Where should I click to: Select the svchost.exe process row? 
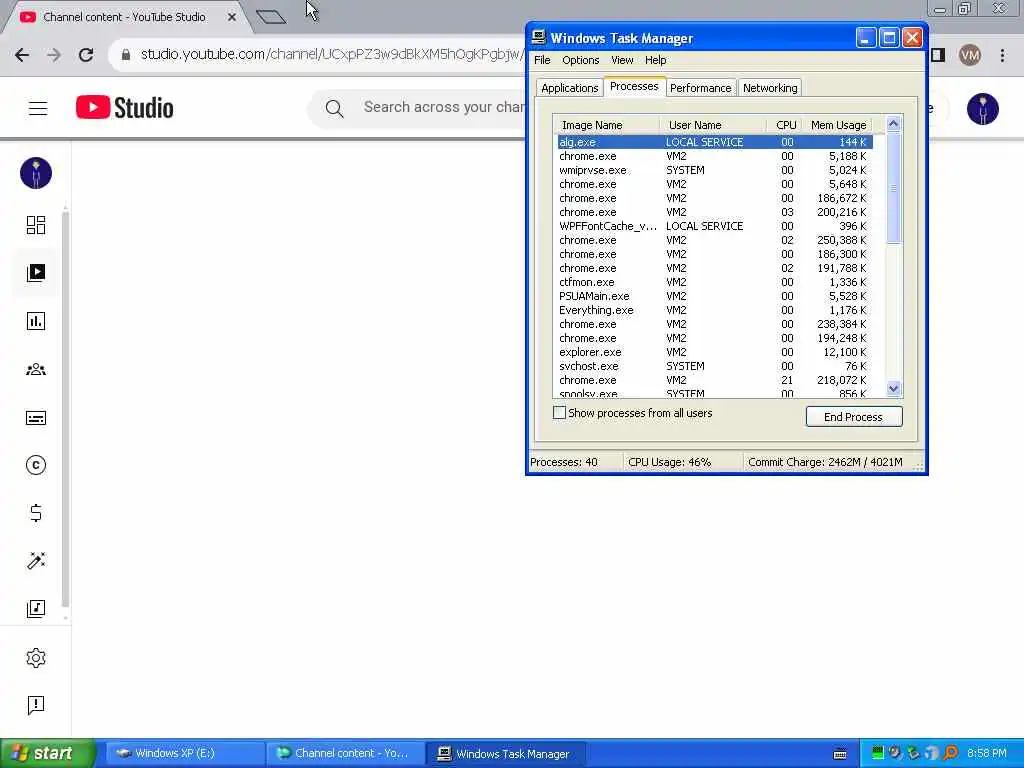(x=715, y=366)
